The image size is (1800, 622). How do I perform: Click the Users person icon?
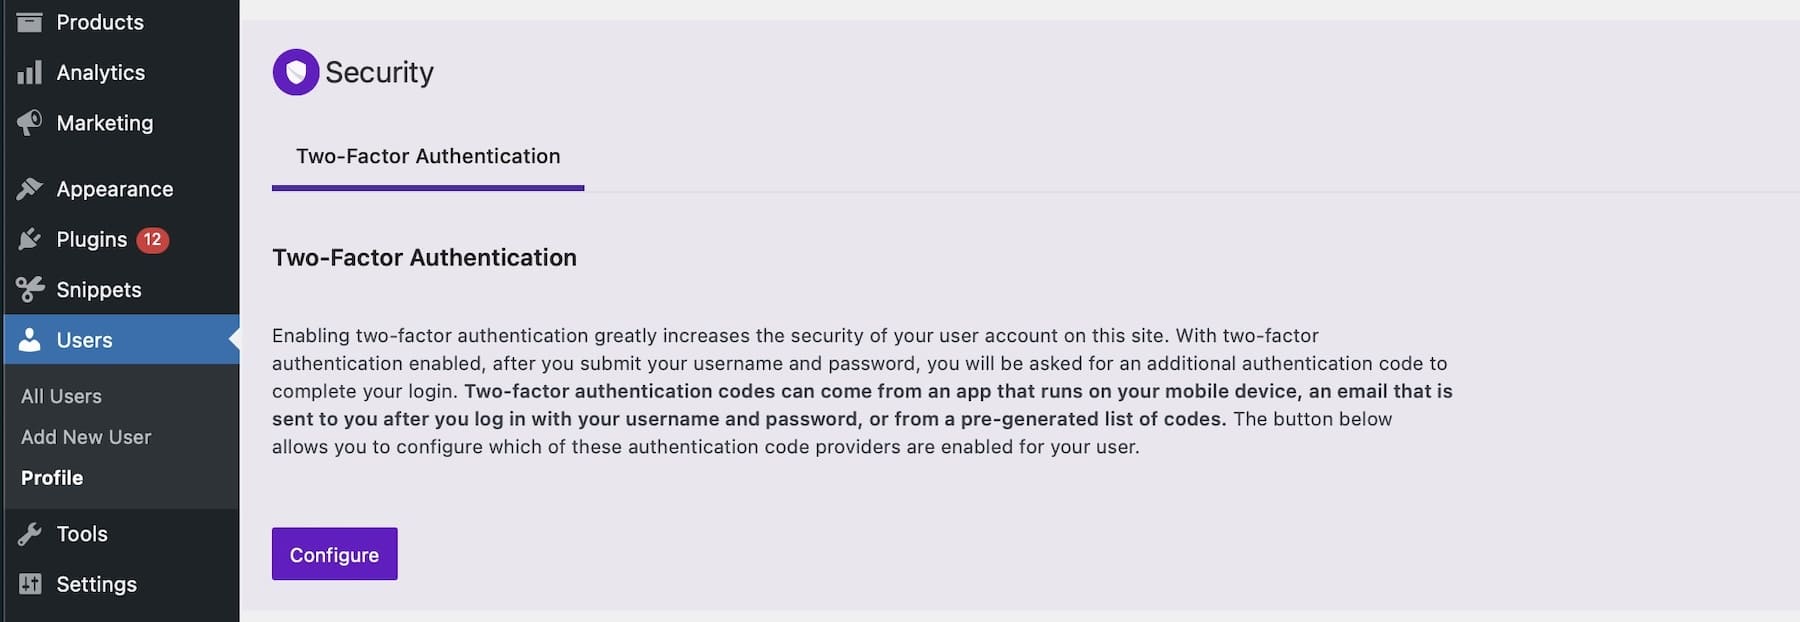(30, 340)
